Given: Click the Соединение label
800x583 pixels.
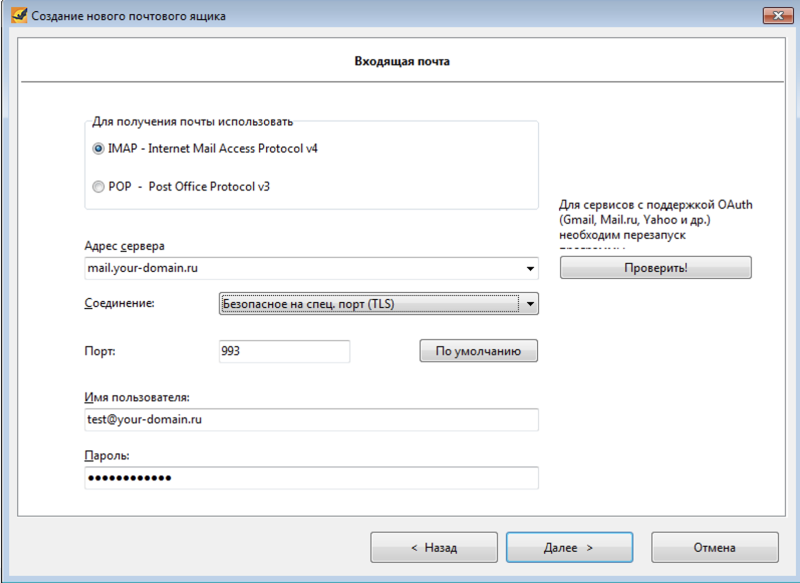Looking at the screenshot, I should (120, 303).
